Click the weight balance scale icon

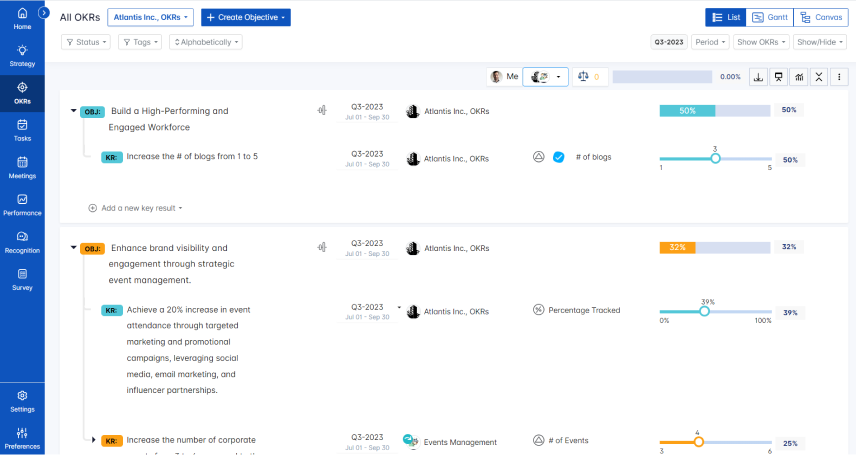(583, 76)
